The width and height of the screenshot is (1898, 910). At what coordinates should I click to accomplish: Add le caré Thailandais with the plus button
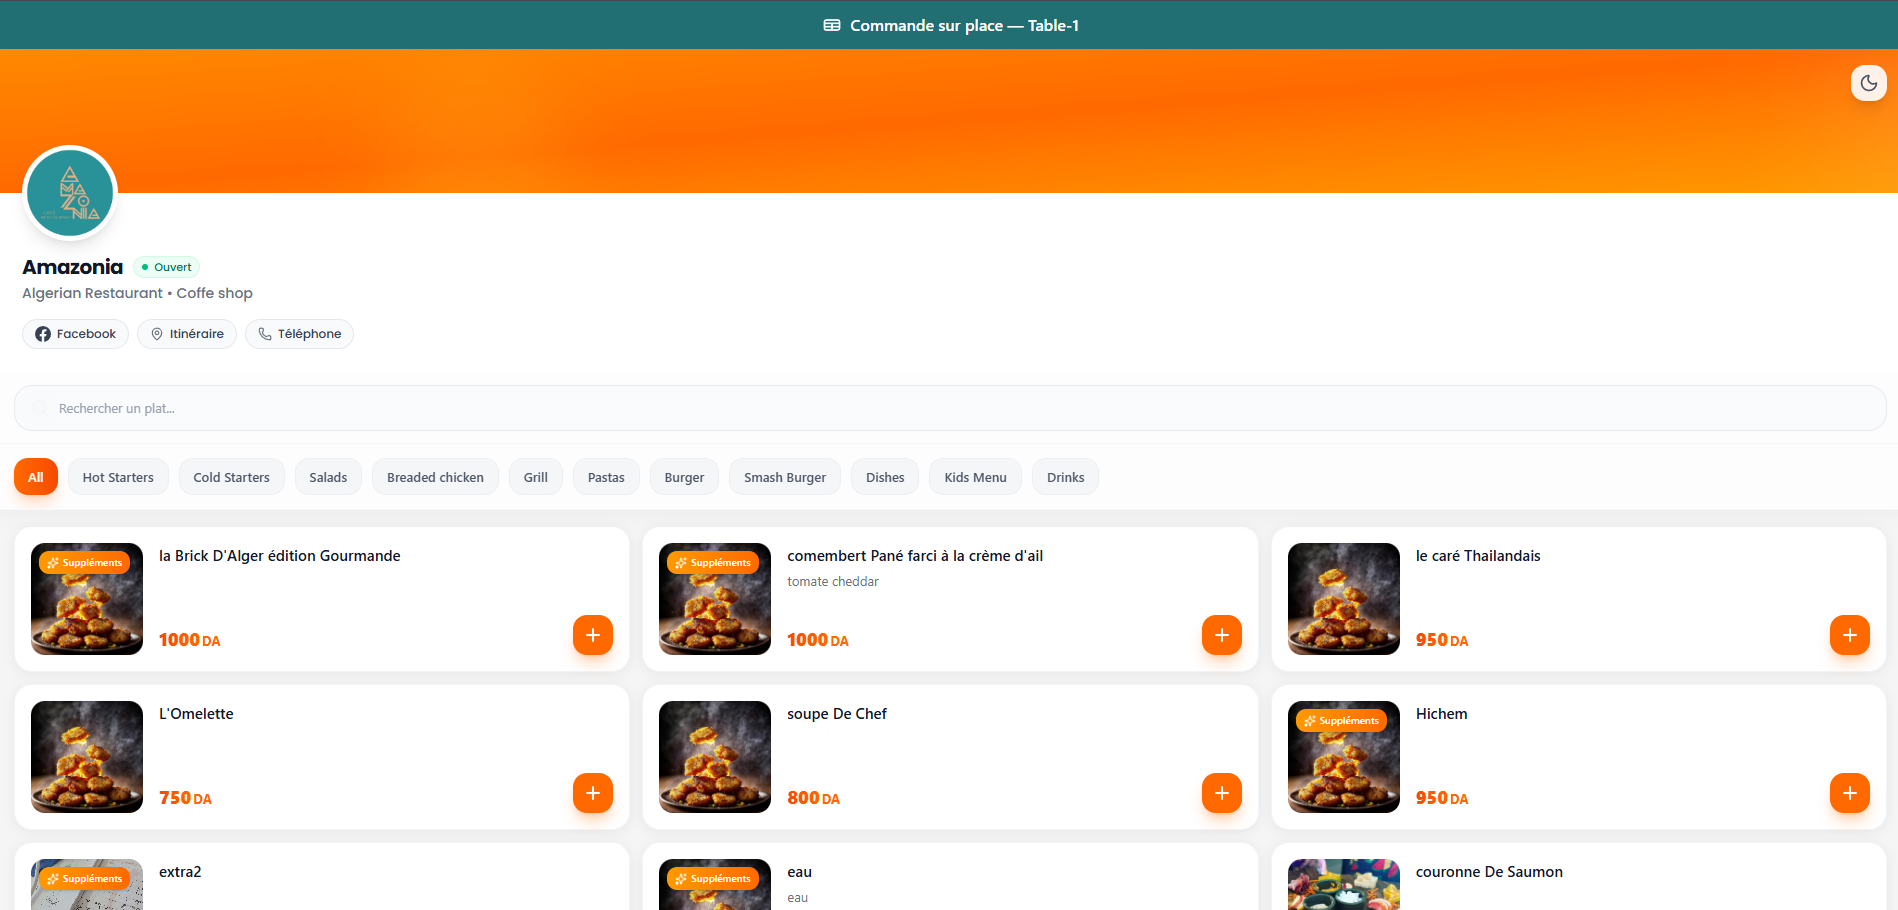tap(1849, 635)
